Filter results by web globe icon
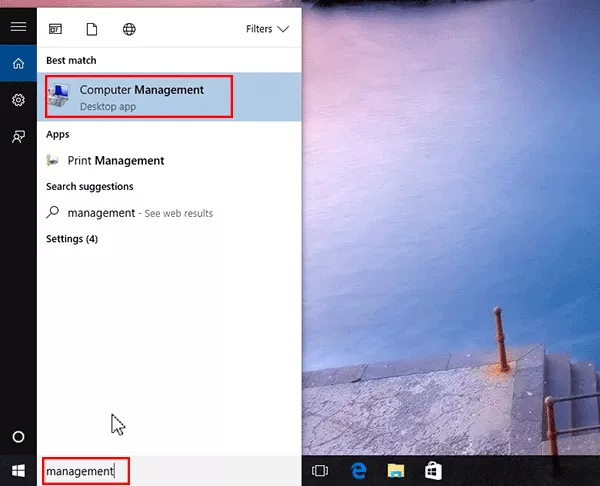 (128, 29)
